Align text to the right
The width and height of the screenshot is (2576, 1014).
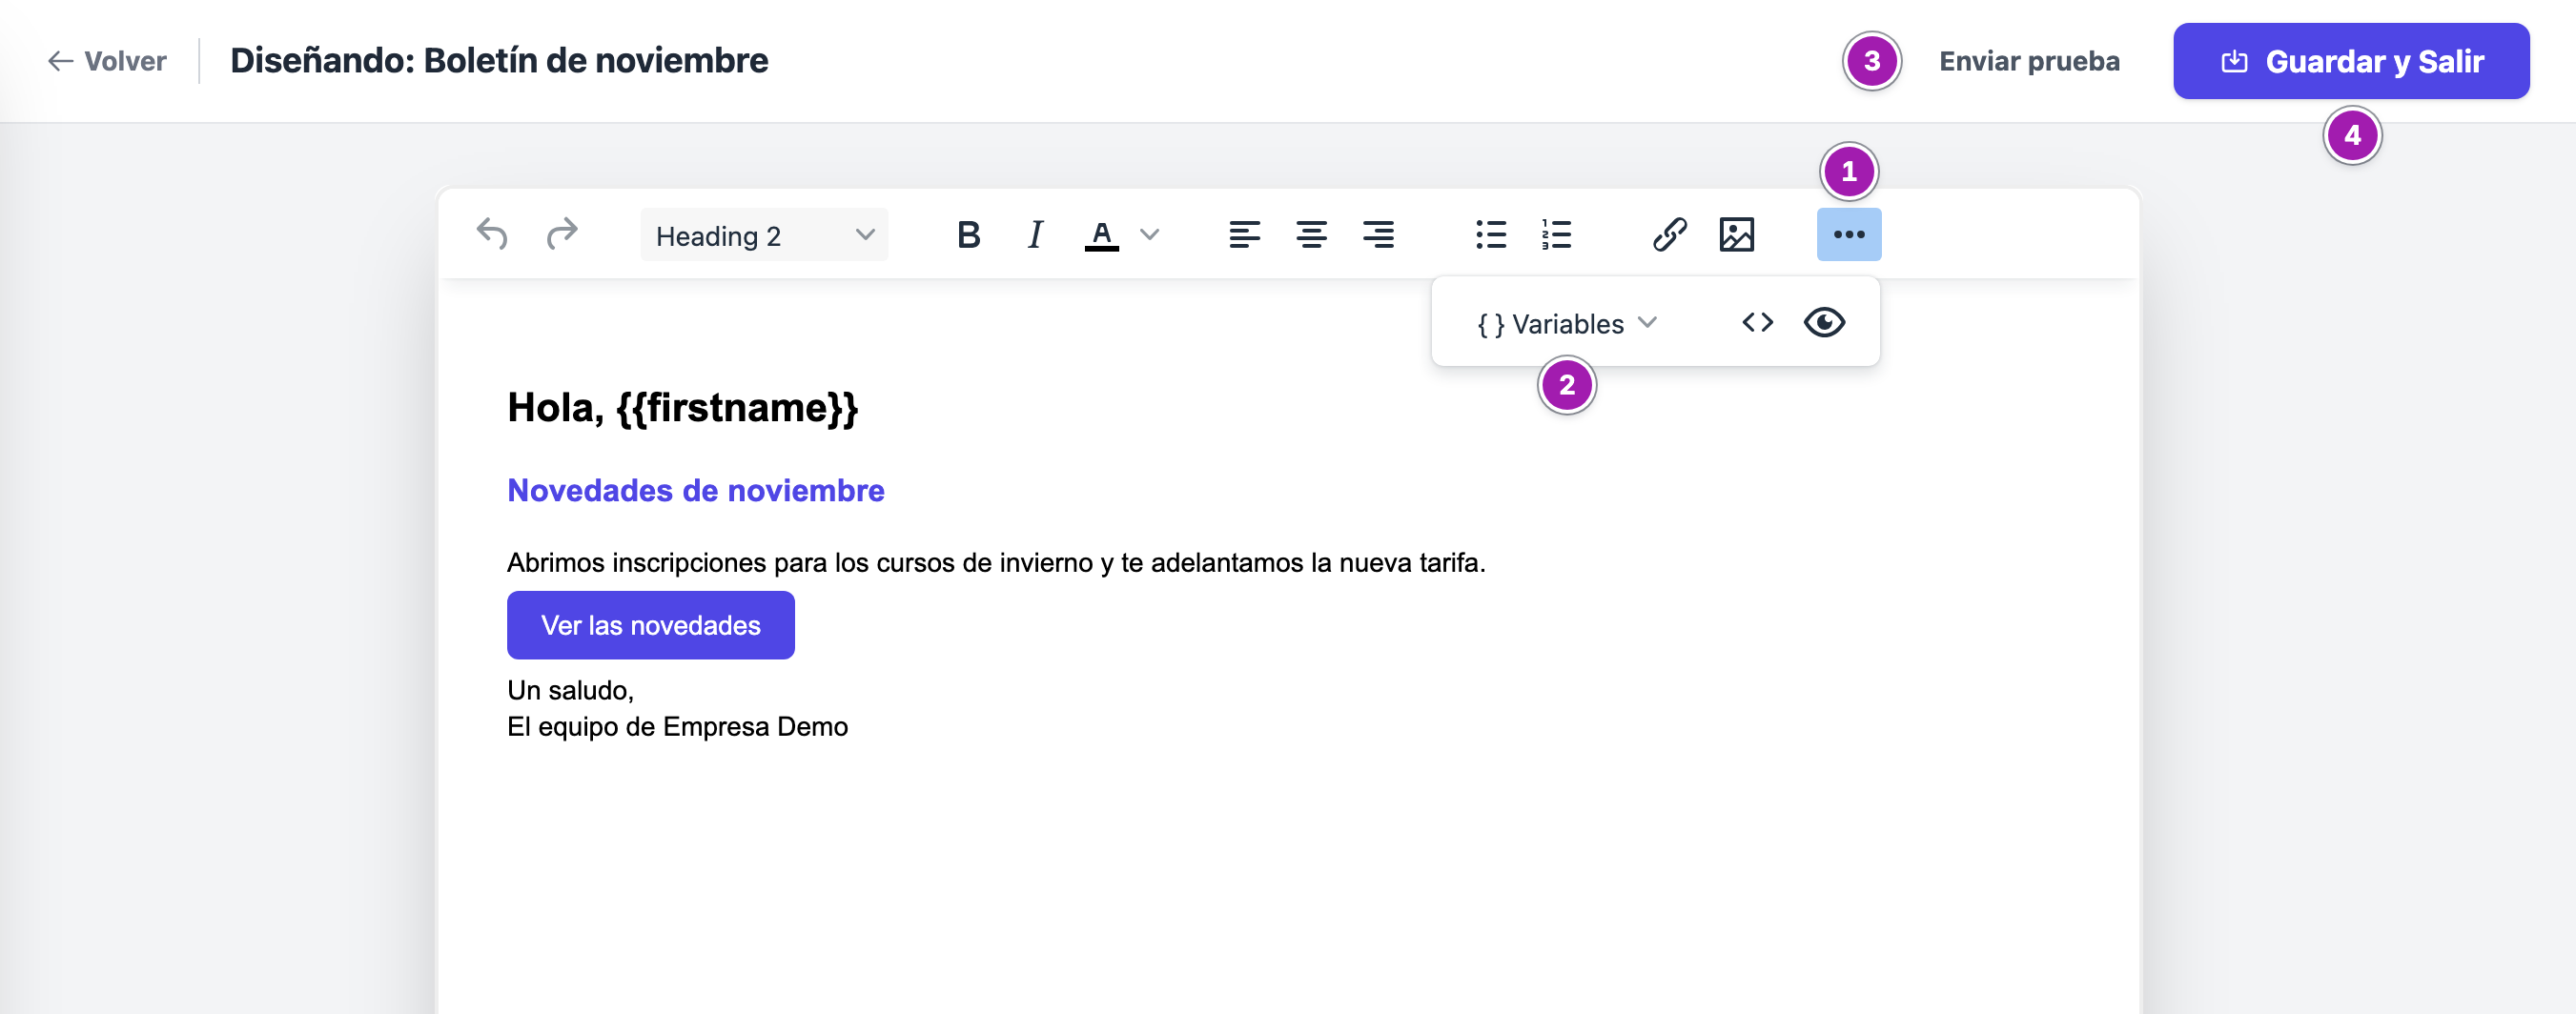[1378, 235]
